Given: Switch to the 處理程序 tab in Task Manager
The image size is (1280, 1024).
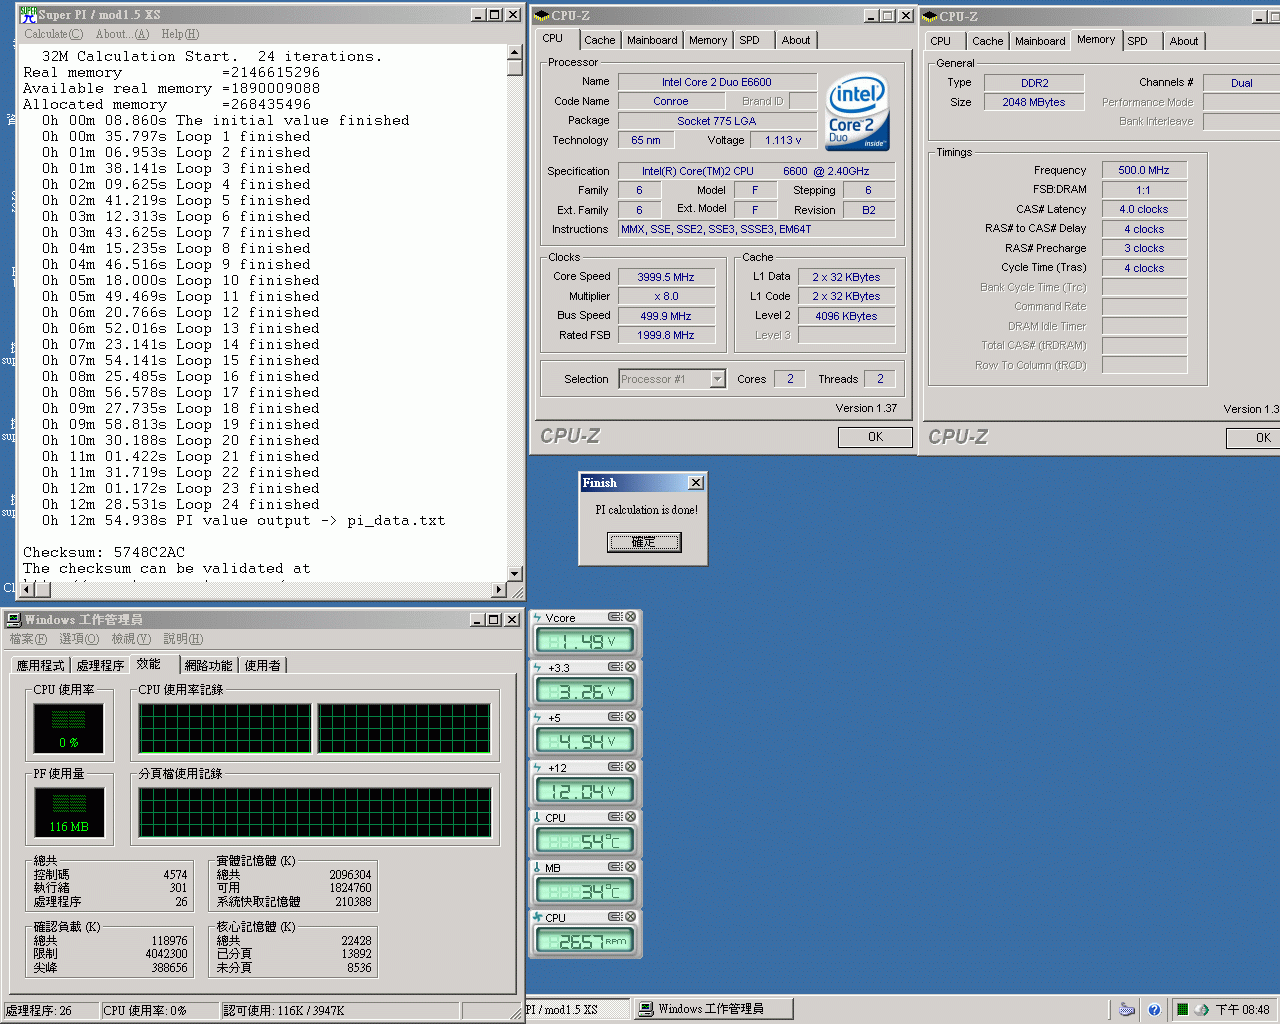Looking at the screenshot, I should (100, 665).
